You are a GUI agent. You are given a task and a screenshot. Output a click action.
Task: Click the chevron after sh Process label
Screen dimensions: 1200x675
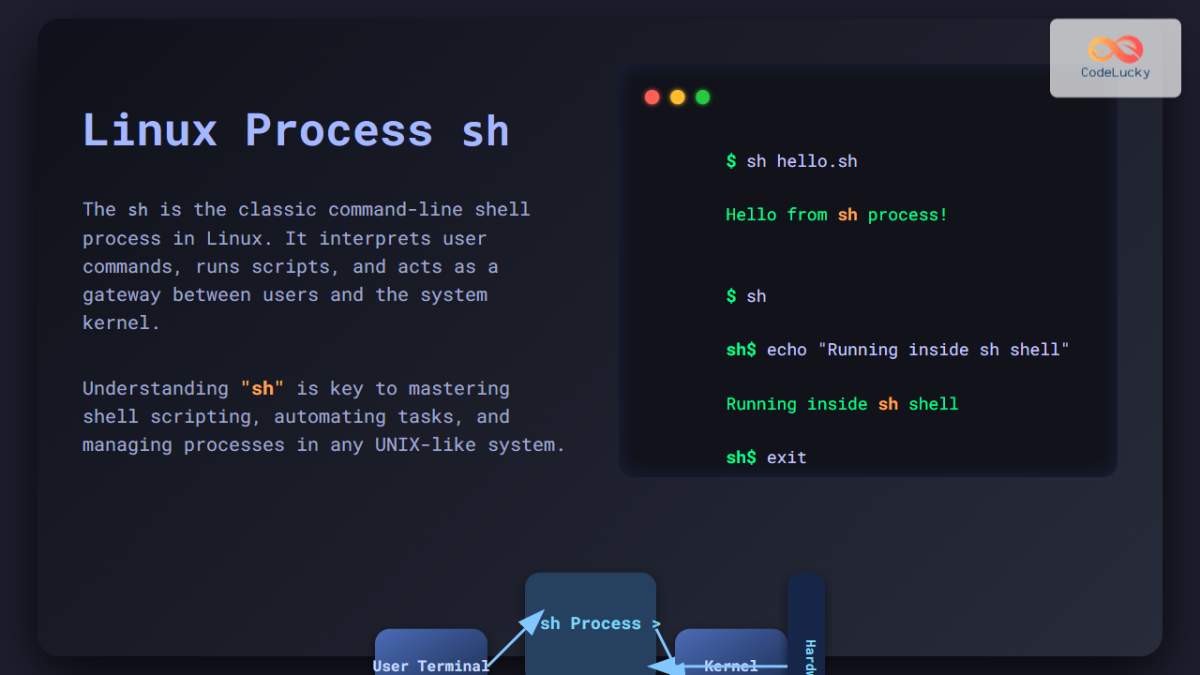coord(656,623)
